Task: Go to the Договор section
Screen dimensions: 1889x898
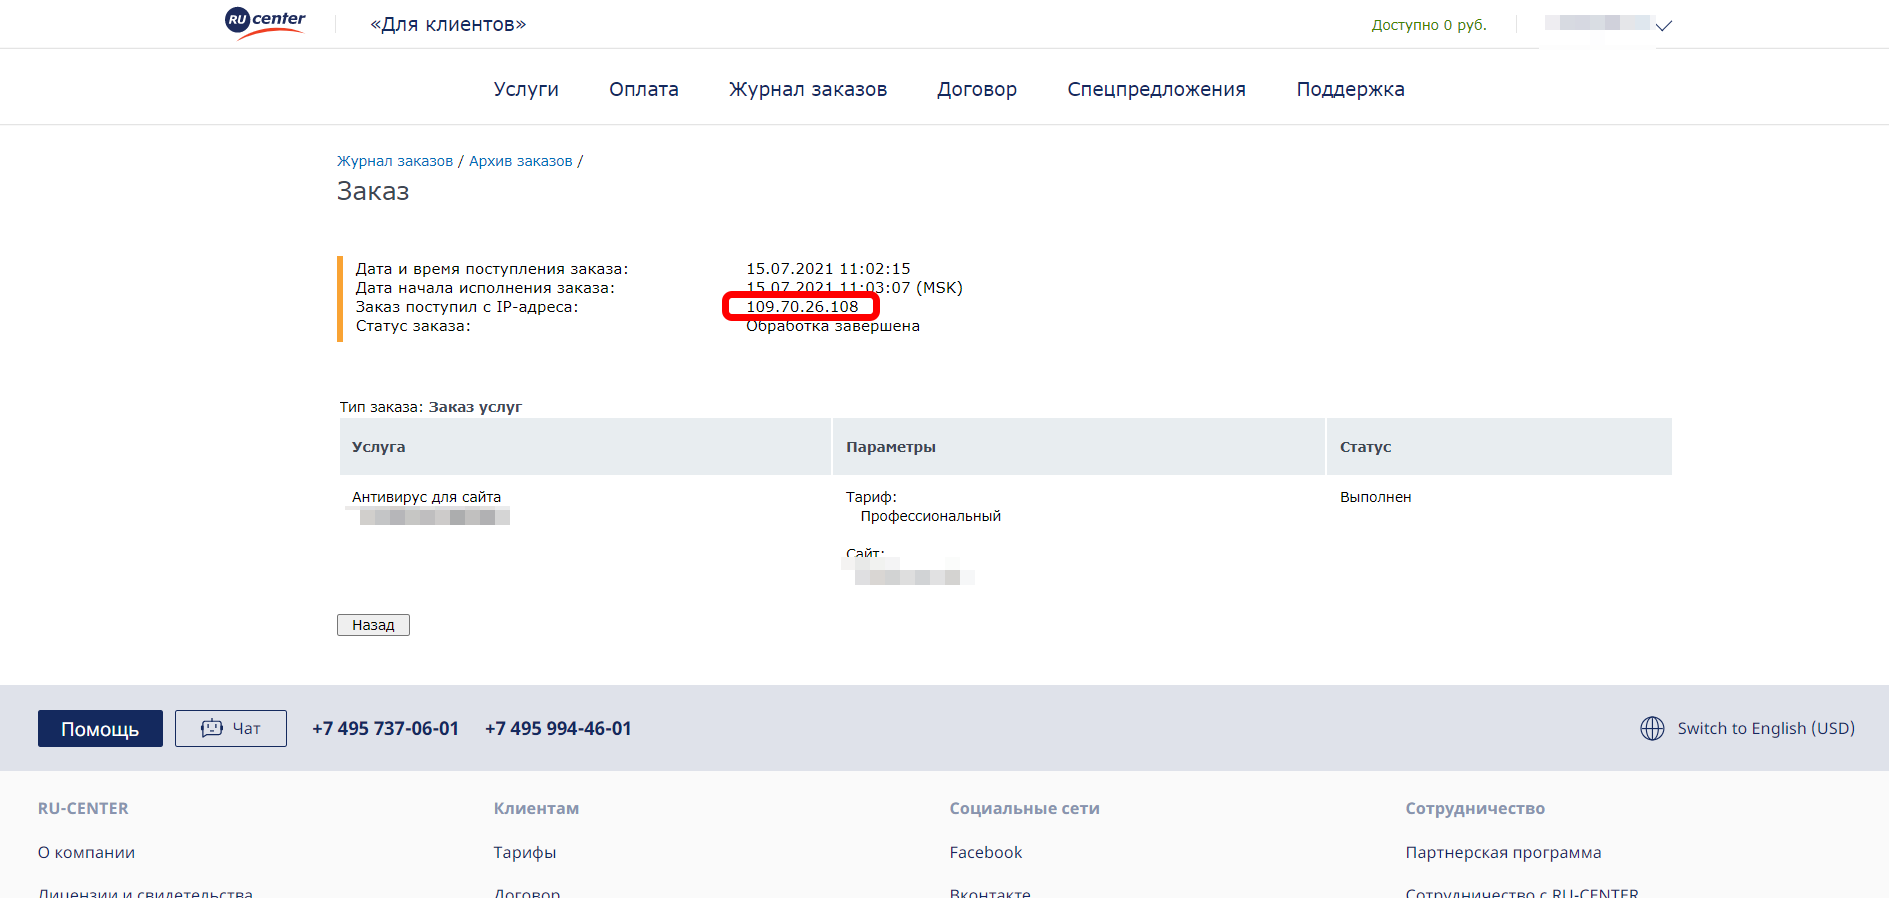Action: click(977, 89)
